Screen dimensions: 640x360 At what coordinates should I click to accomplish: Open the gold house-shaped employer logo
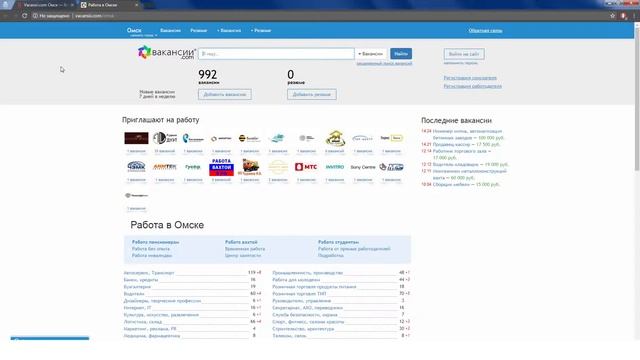click(x=335, y=138)
